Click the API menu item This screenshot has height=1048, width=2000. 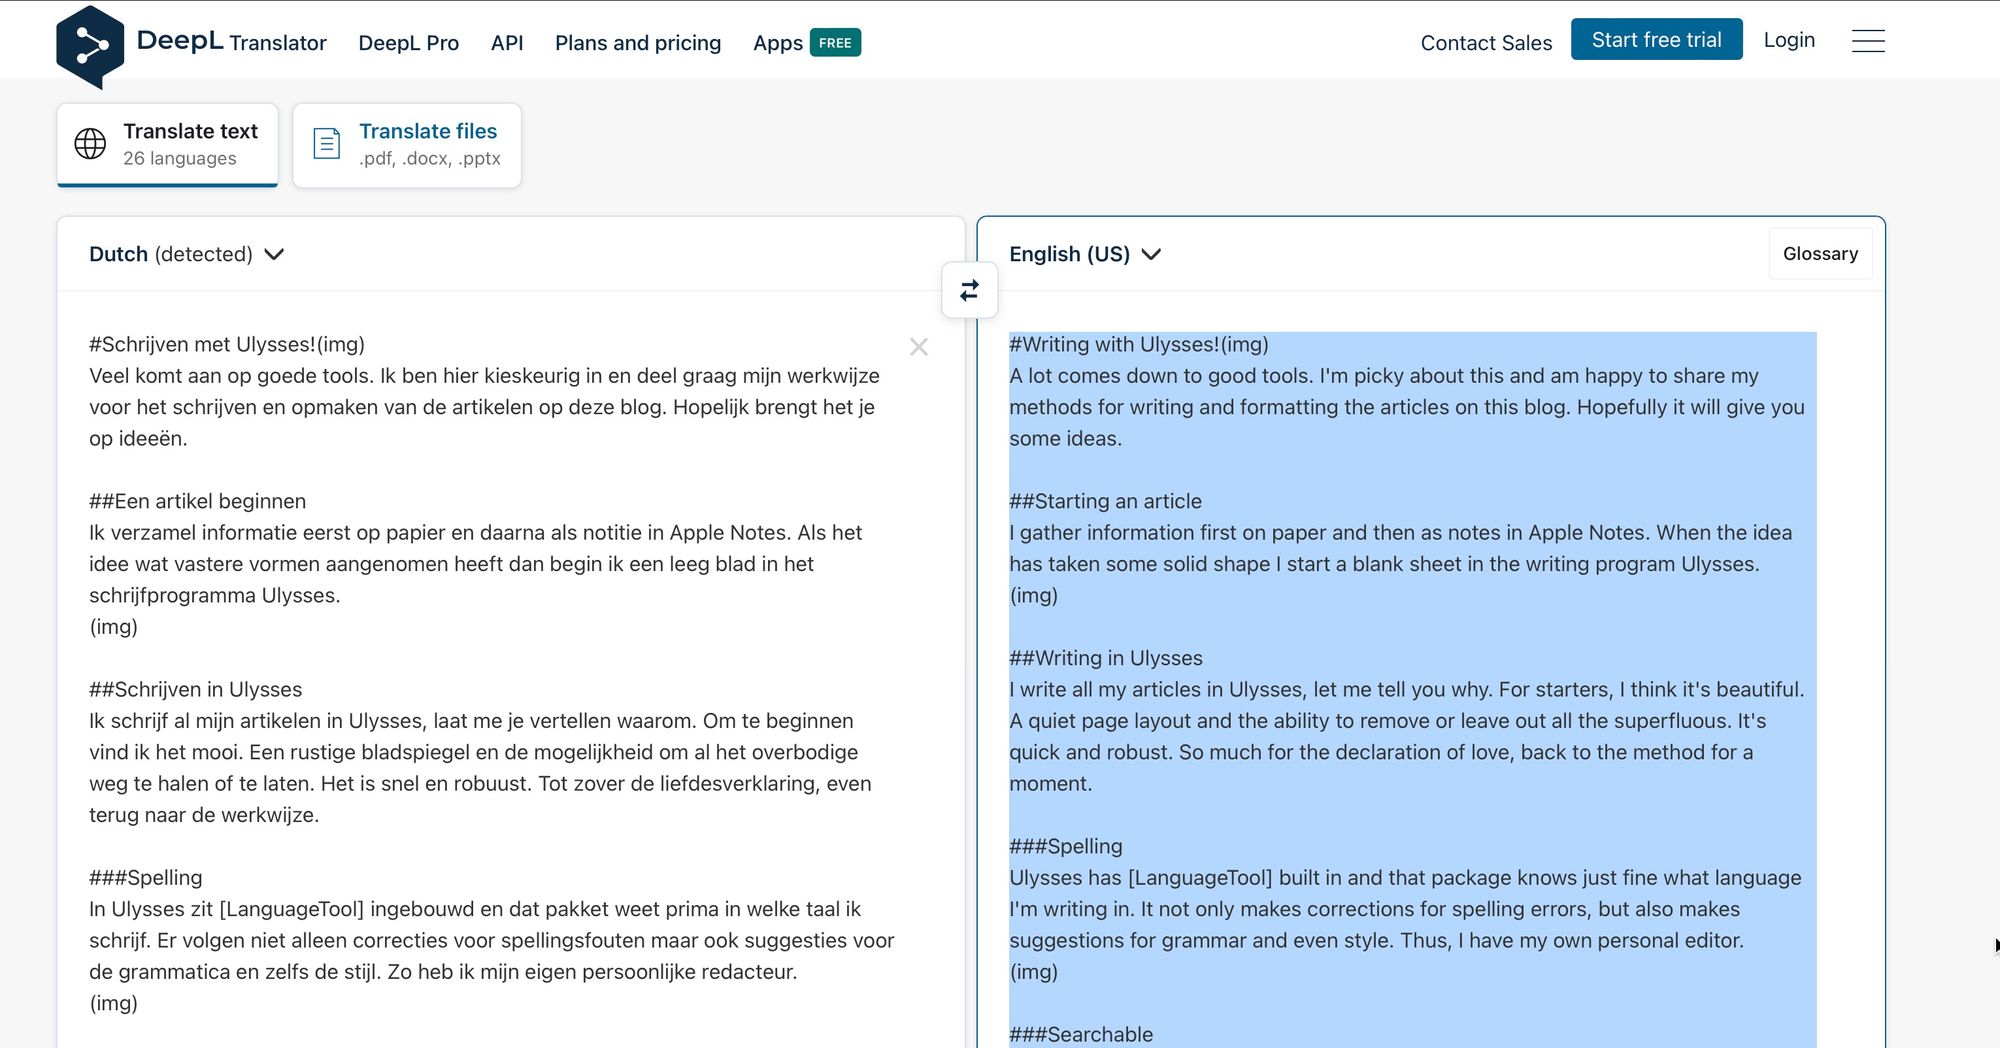pyautogui.click(x=507, y=42)
